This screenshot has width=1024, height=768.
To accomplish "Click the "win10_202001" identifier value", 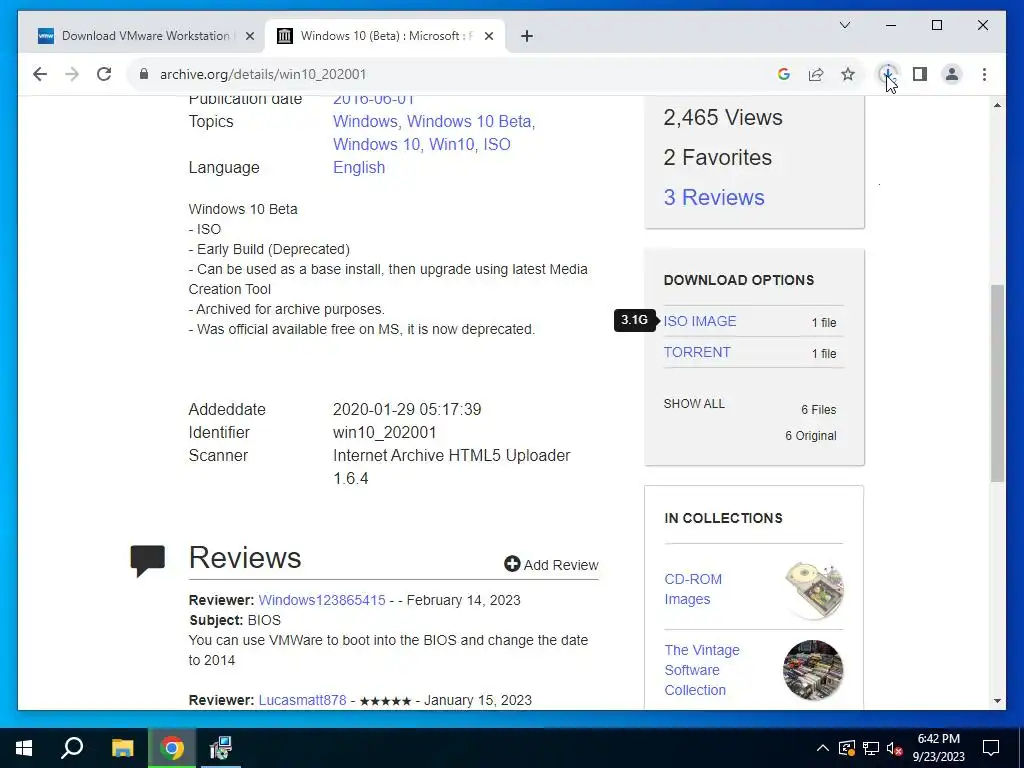I will (384, 432).
